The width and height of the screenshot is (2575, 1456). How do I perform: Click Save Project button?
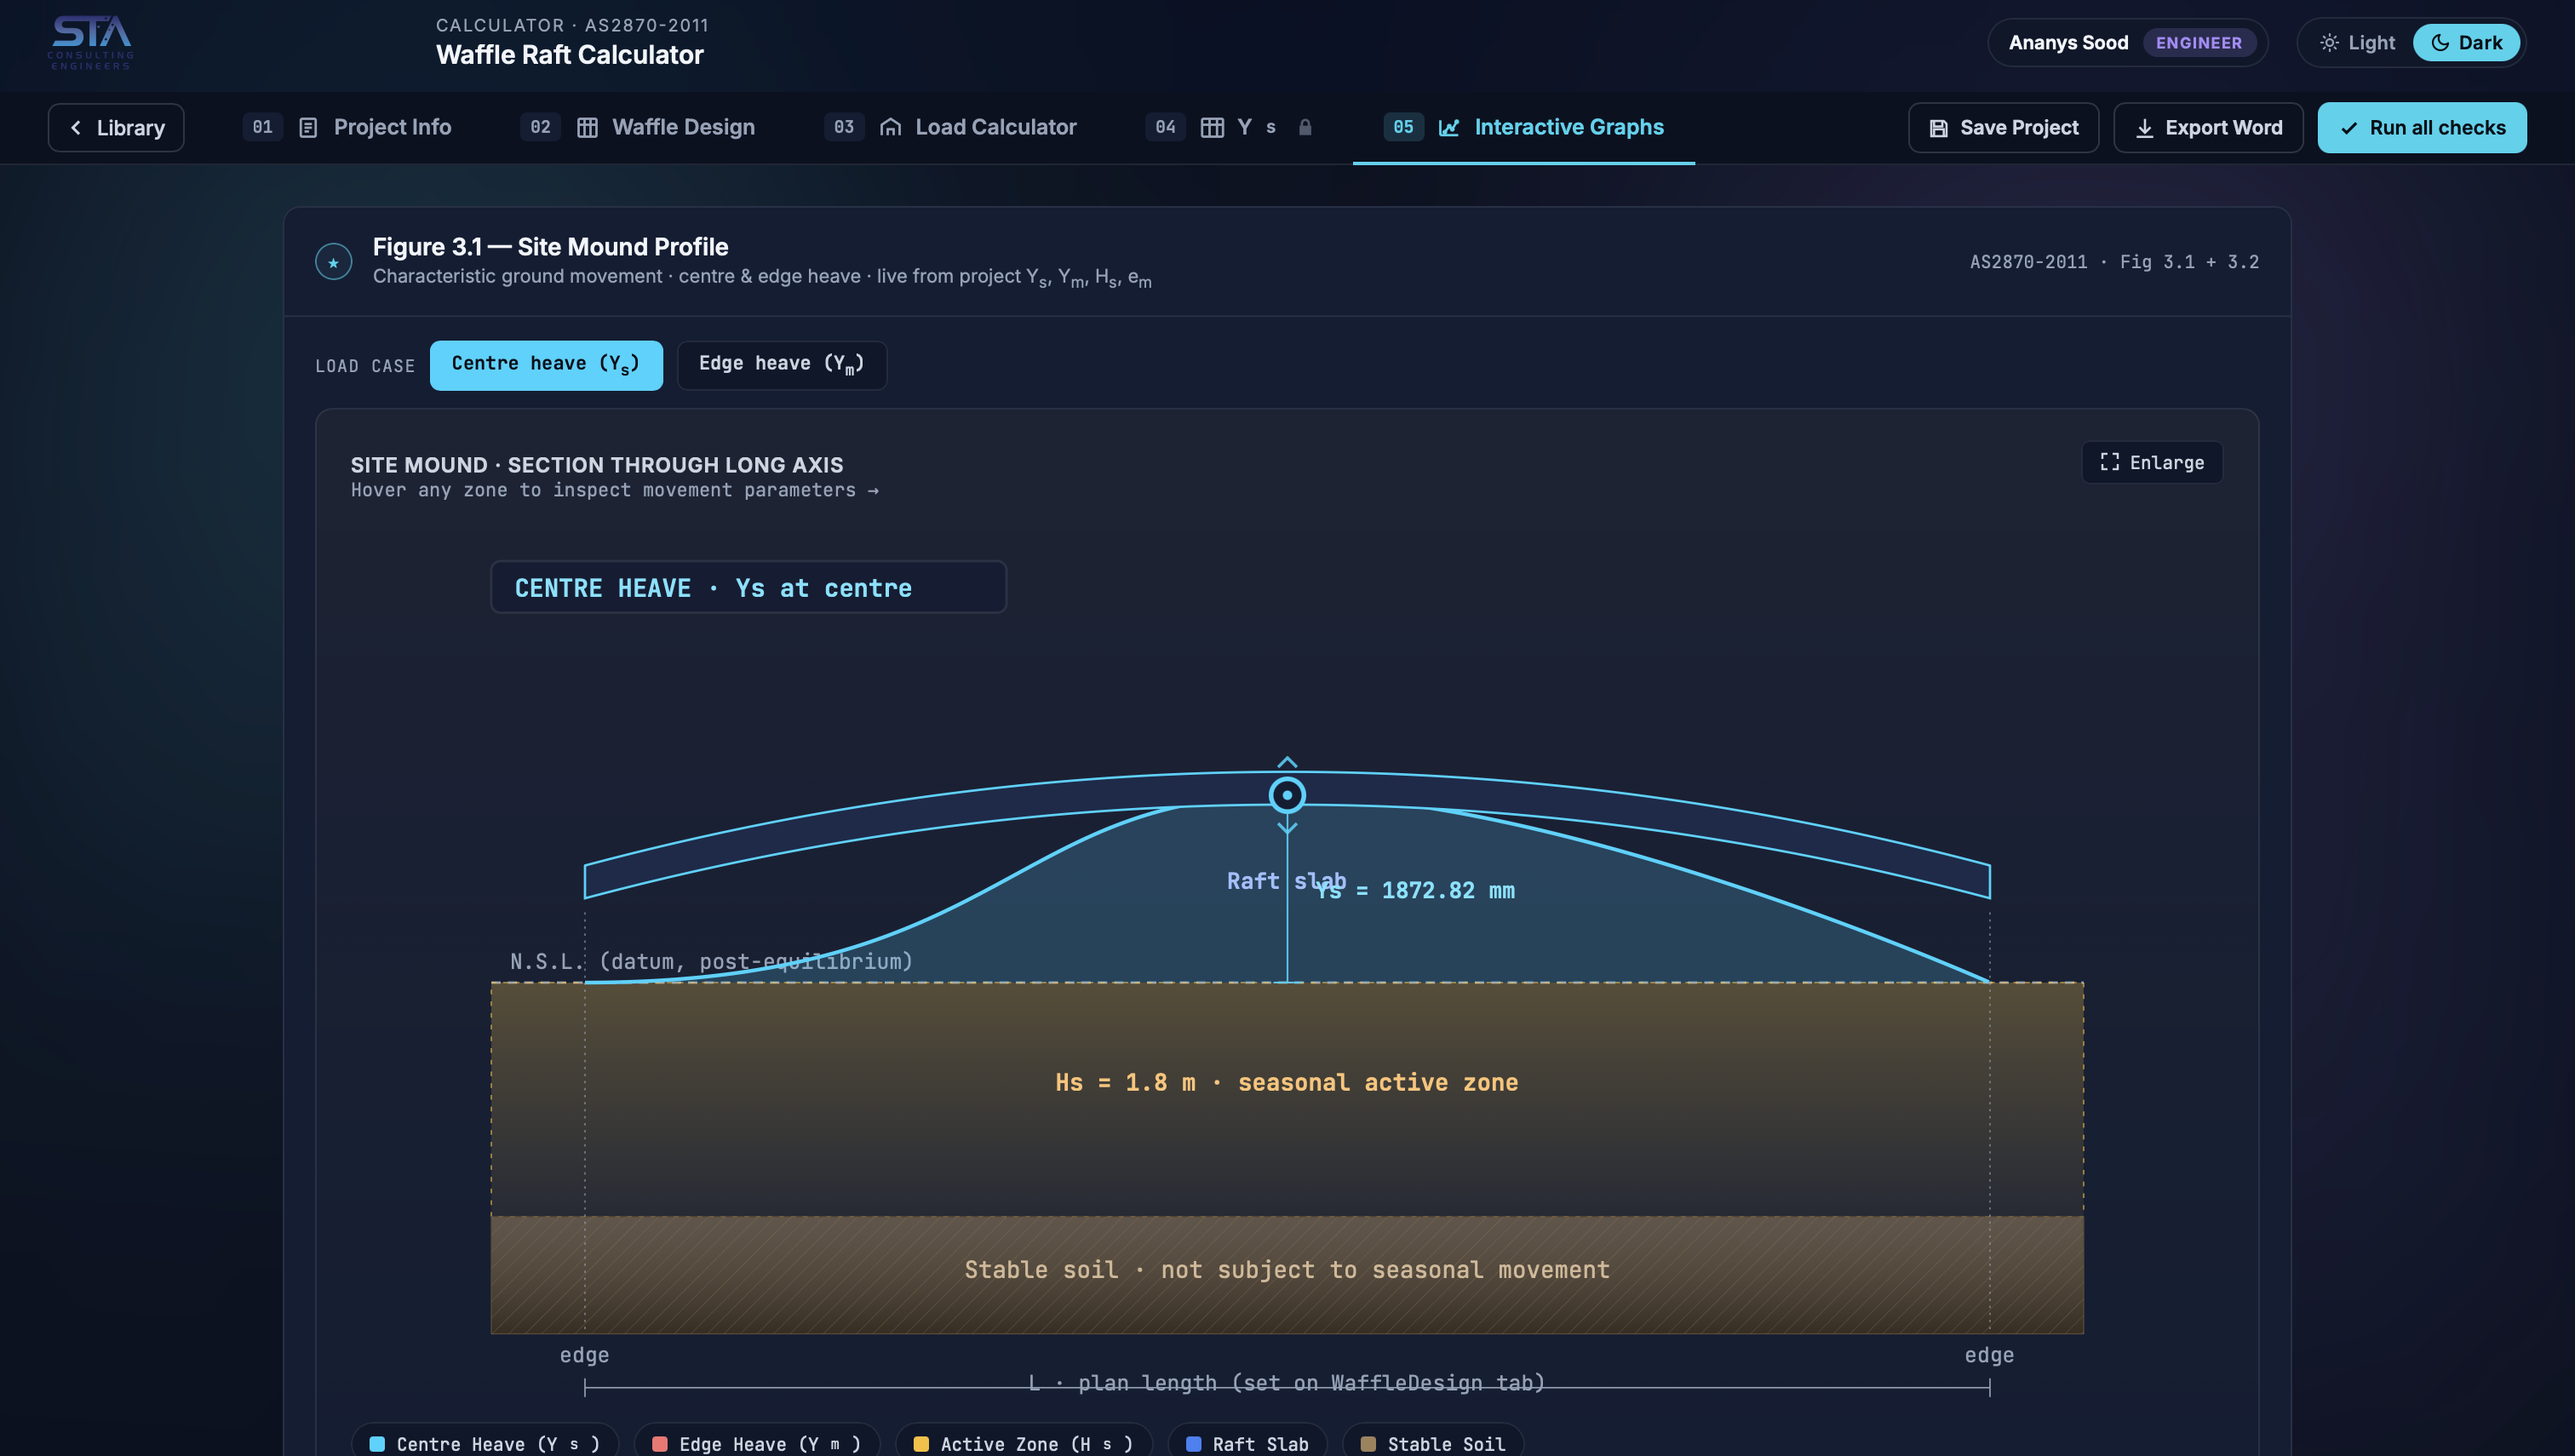coord(2003,128)
